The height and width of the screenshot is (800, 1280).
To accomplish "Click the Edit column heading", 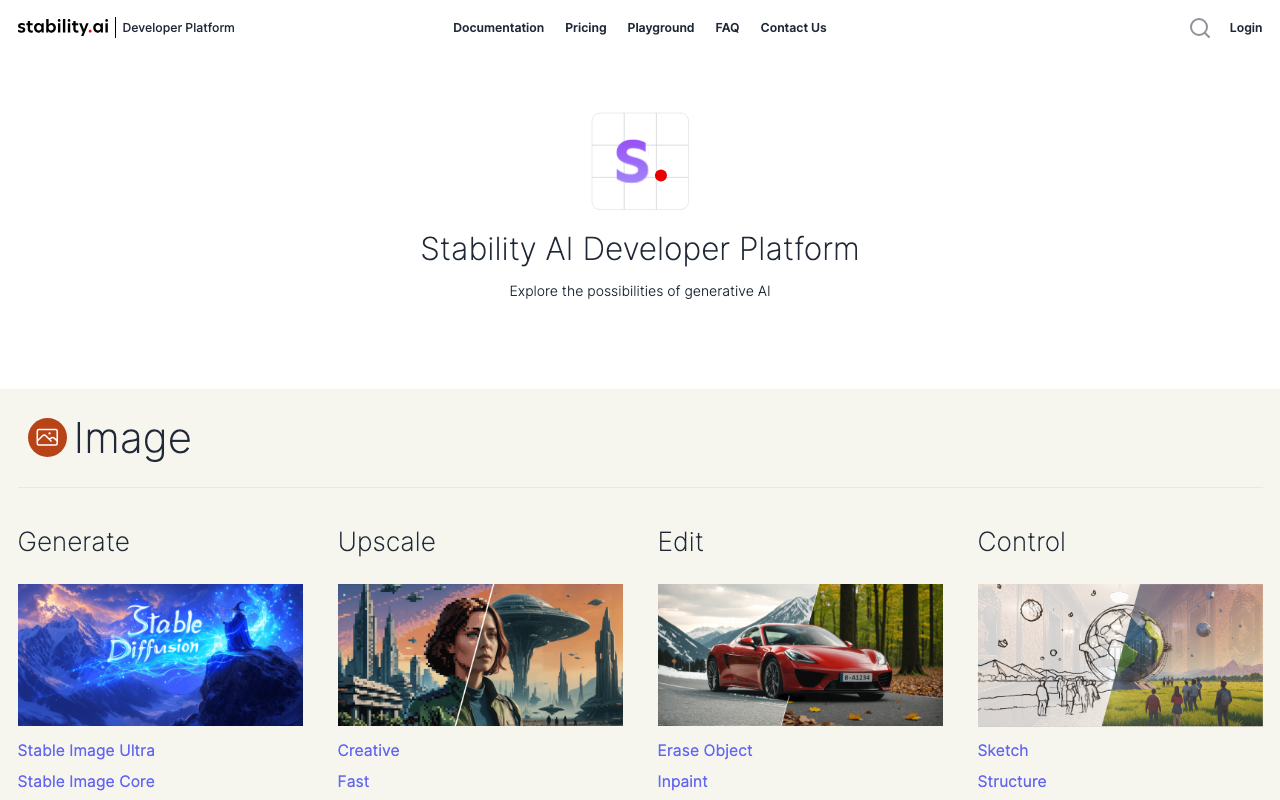I will (x=681, y=541).
